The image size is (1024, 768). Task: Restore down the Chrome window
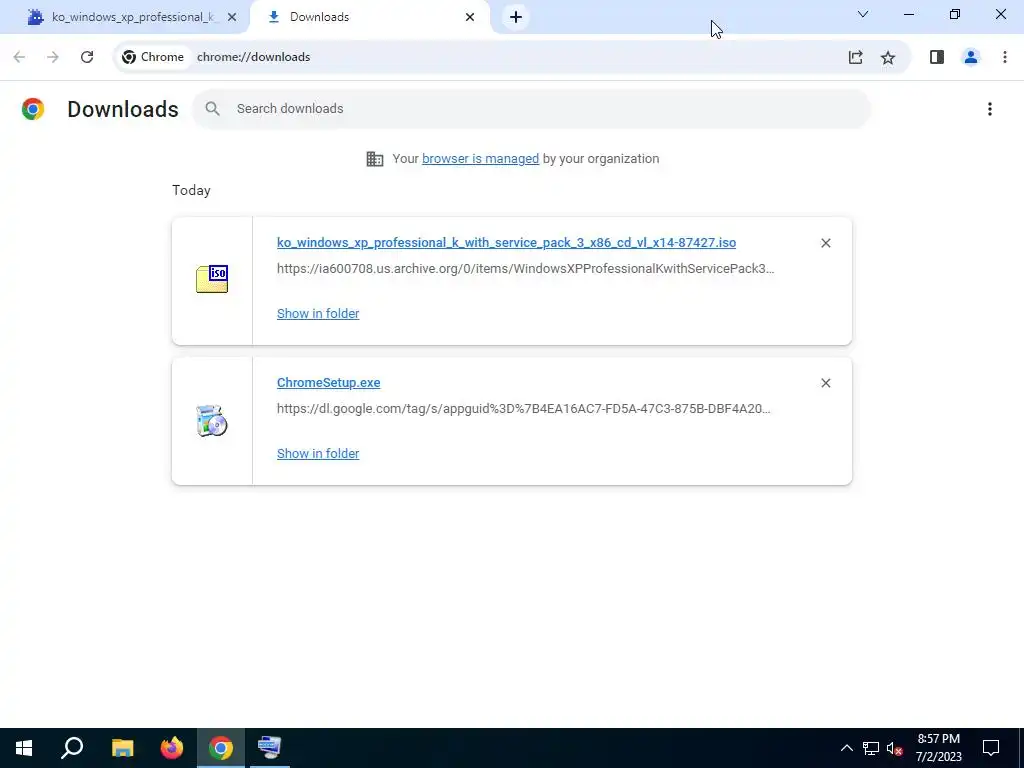955,14
